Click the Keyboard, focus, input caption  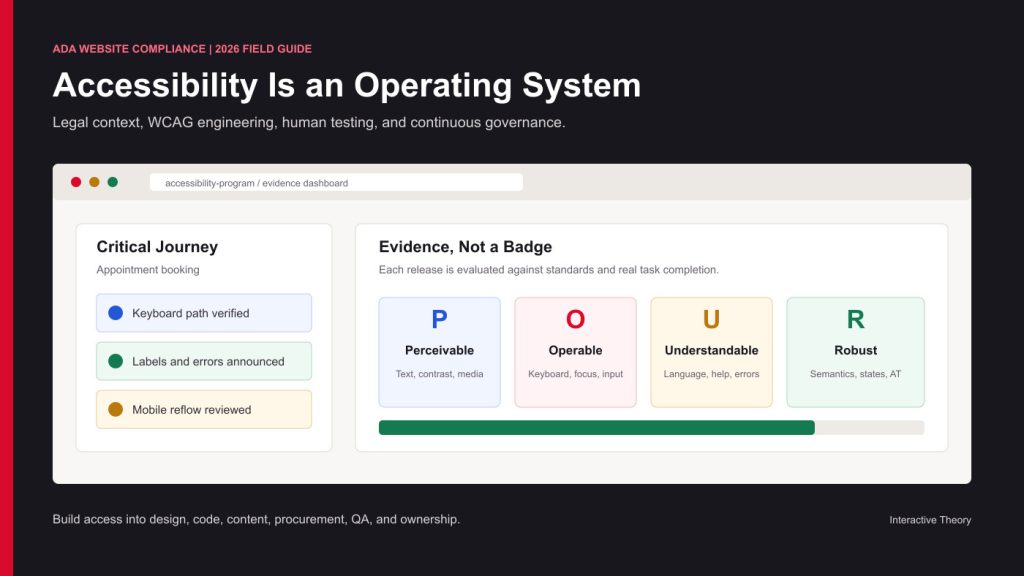point(575,374)
